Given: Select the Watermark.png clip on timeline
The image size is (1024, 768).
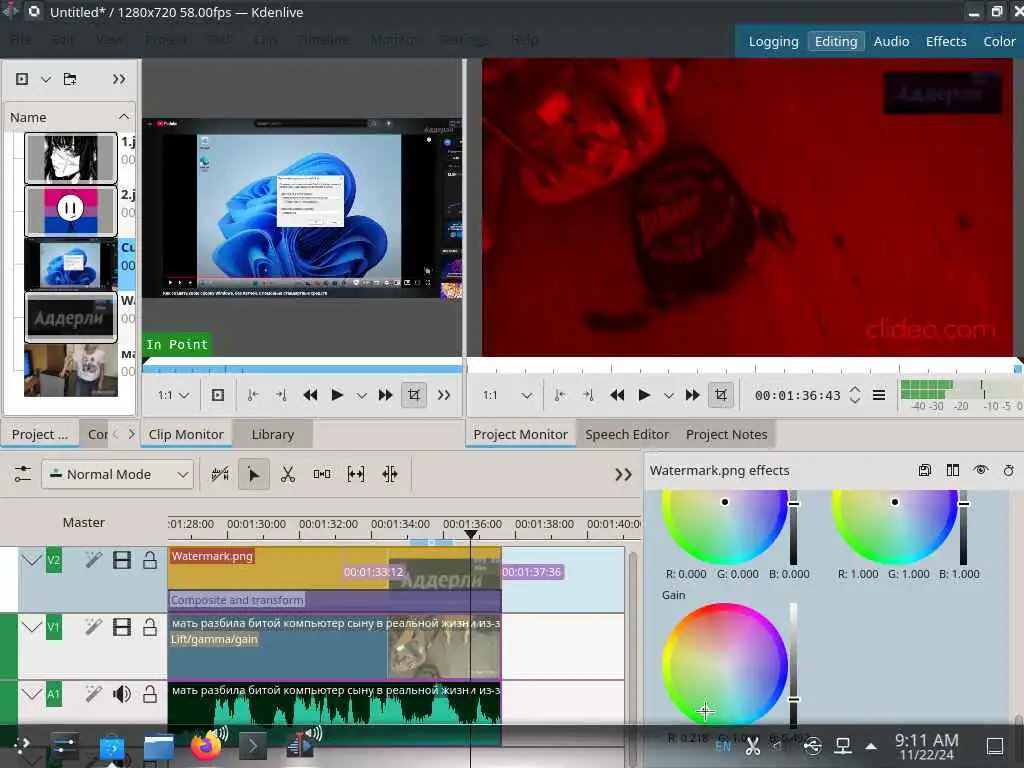Looking at the screenshot, I should [x=334, y=568].
